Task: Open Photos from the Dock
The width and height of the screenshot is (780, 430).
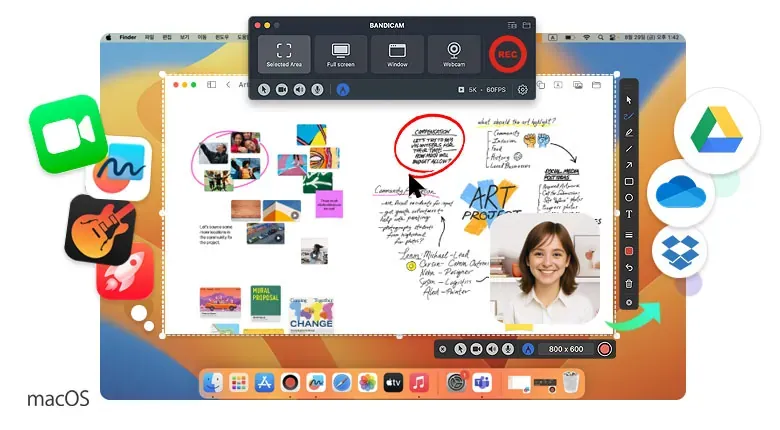Action: click(368, 383)
